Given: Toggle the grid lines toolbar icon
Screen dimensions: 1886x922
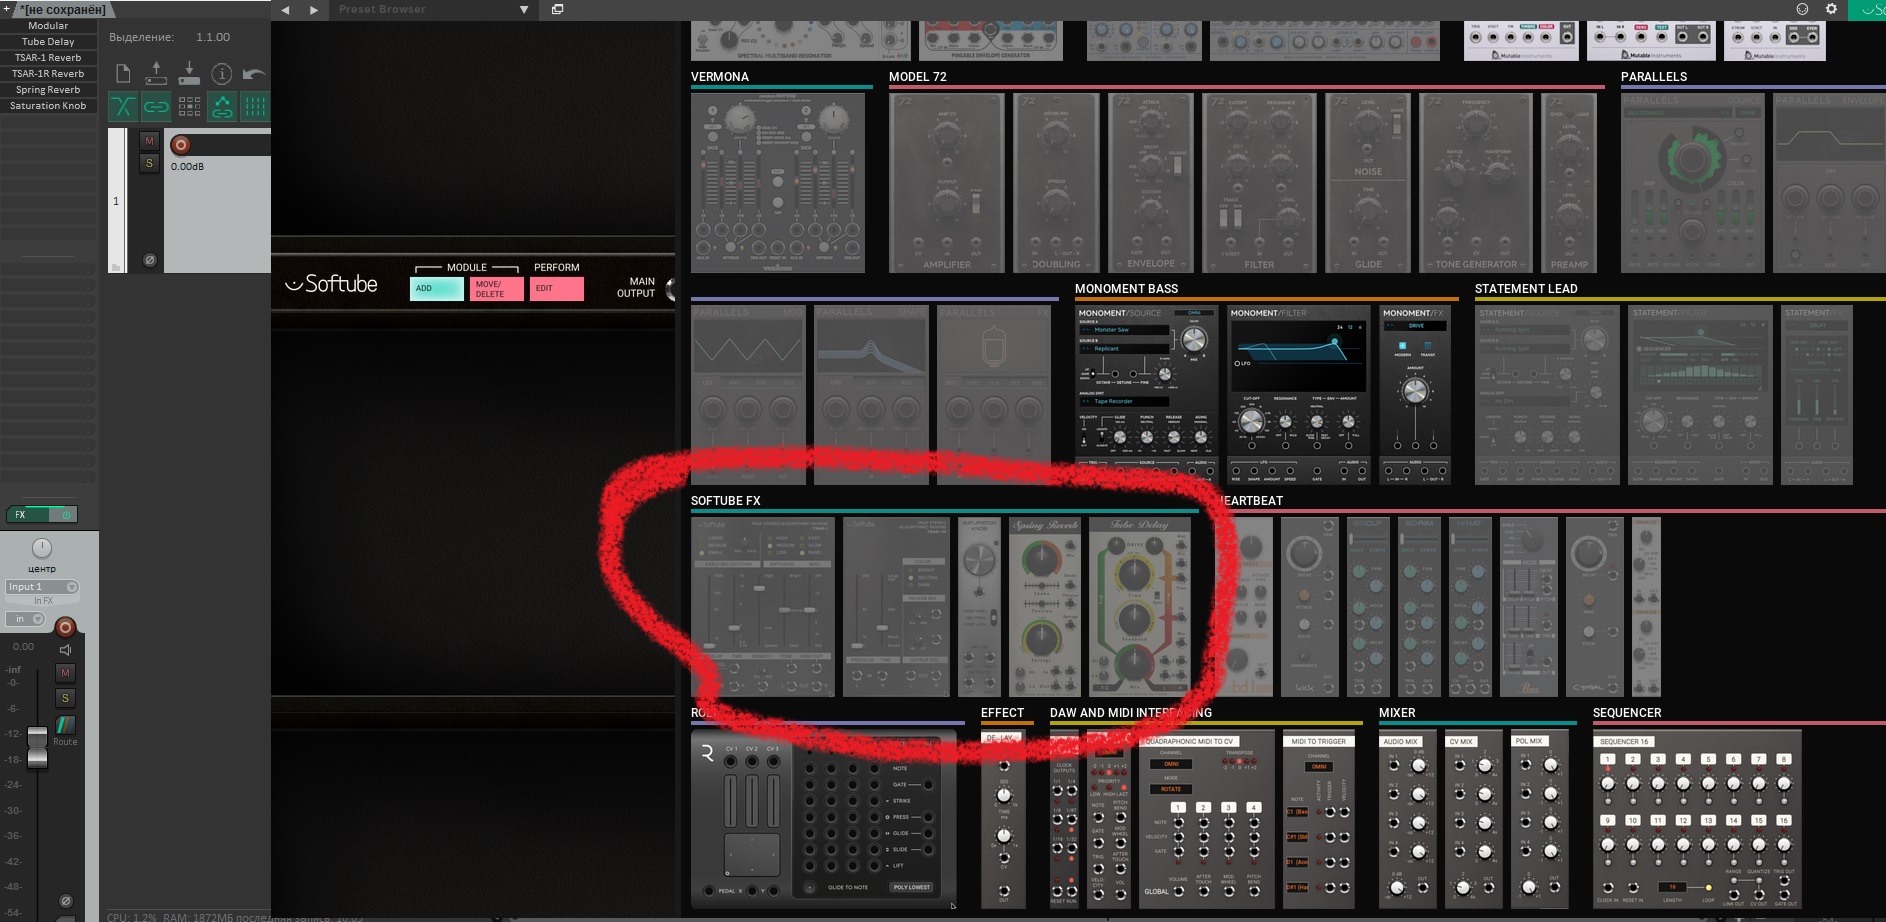Looking at the screenshot, I should pyautogui.click(x=255, y=106).
